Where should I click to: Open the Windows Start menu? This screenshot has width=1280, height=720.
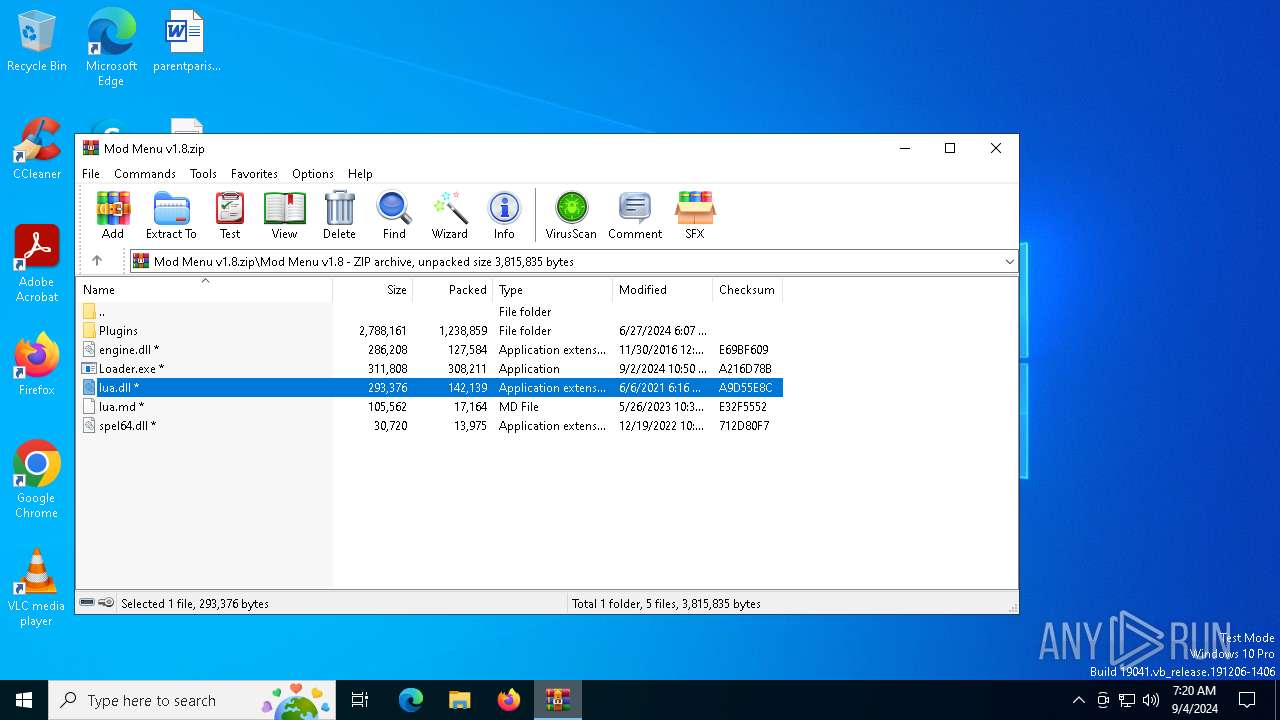point(24,700)
